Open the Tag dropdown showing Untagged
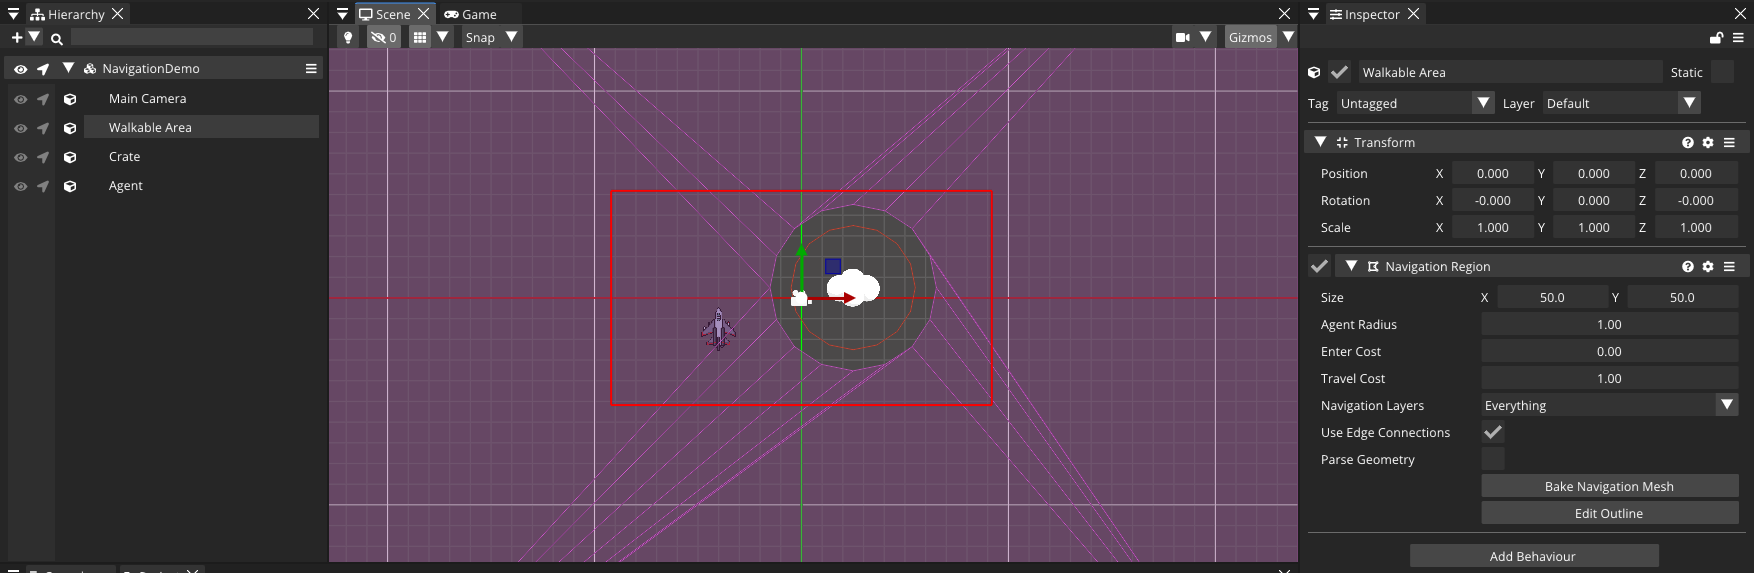The width and height of the screenshot is (1754, 573). click(x=1415, y=103)
